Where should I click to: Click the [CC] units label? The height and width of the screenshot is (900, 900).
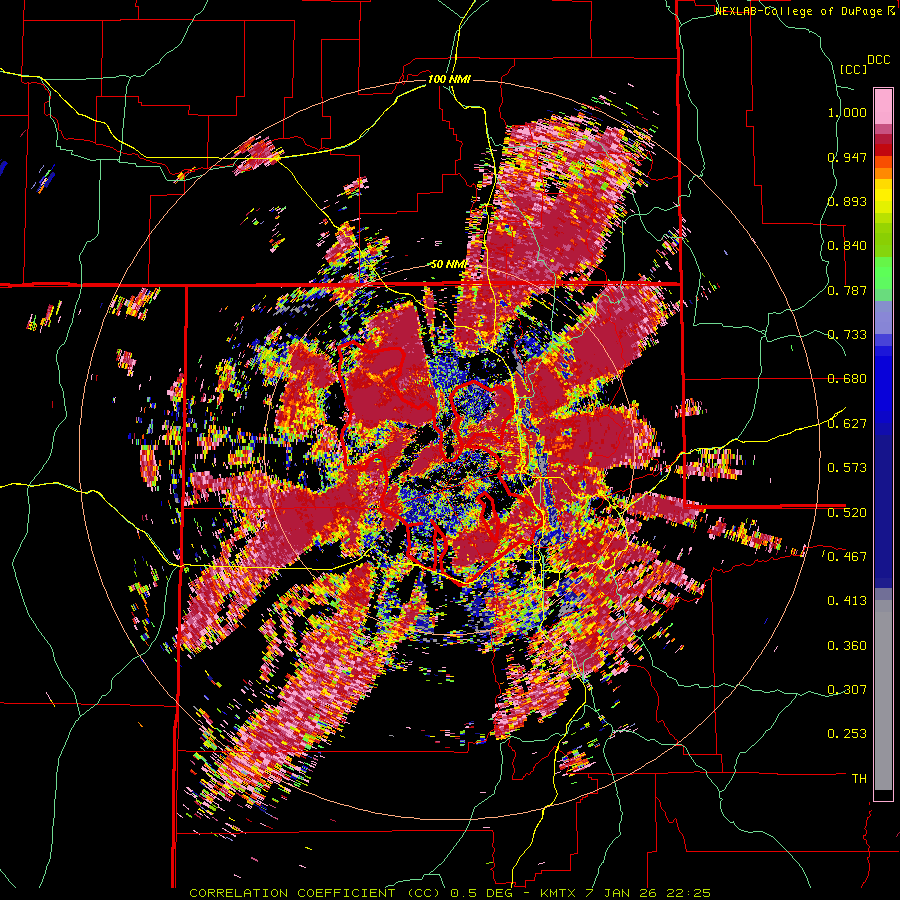point(853,69)
